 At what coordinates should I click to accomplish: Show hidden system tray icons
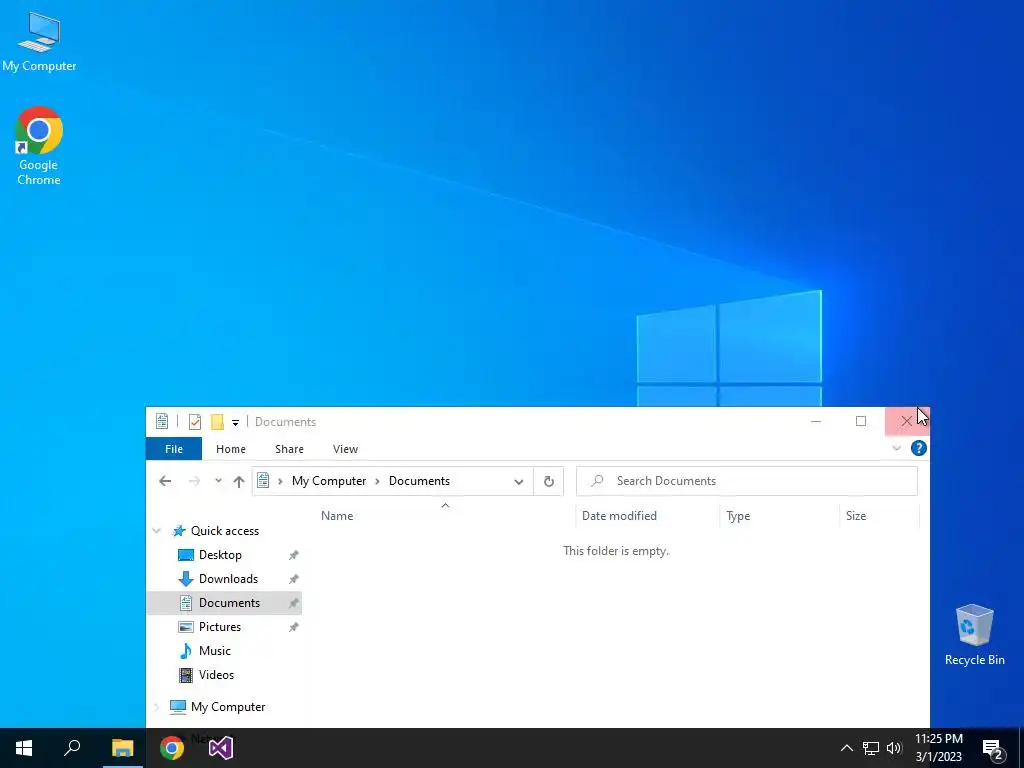846,748
